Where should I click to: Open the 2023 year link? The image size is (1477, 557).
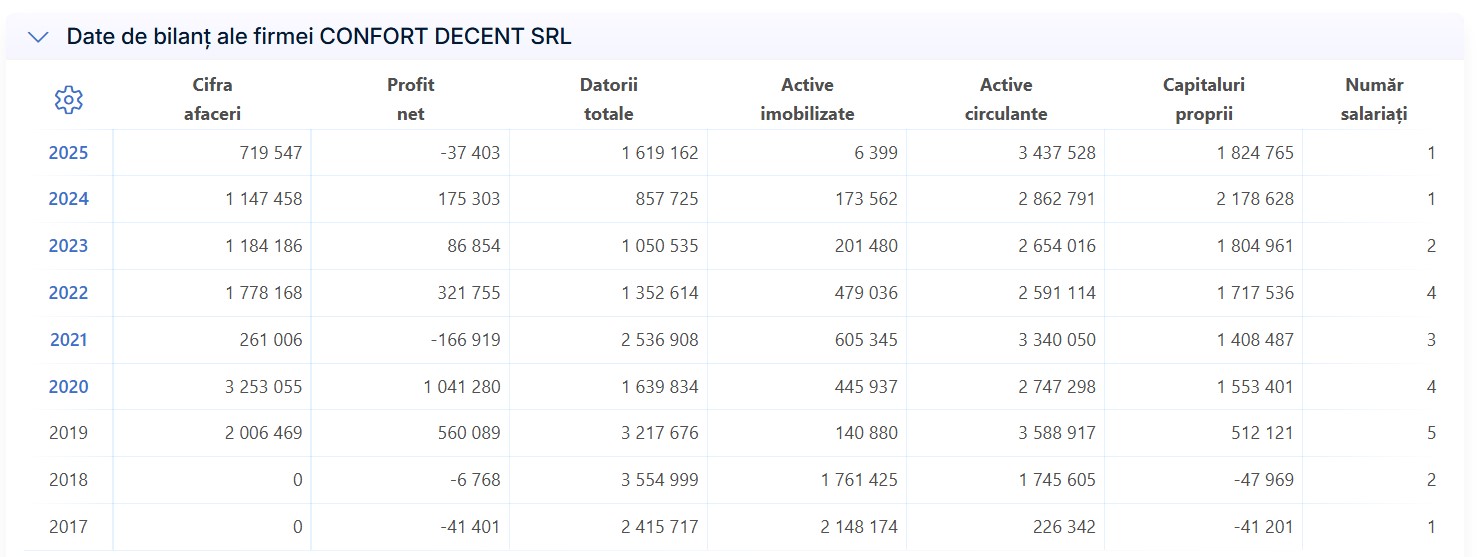coord(68,246)
